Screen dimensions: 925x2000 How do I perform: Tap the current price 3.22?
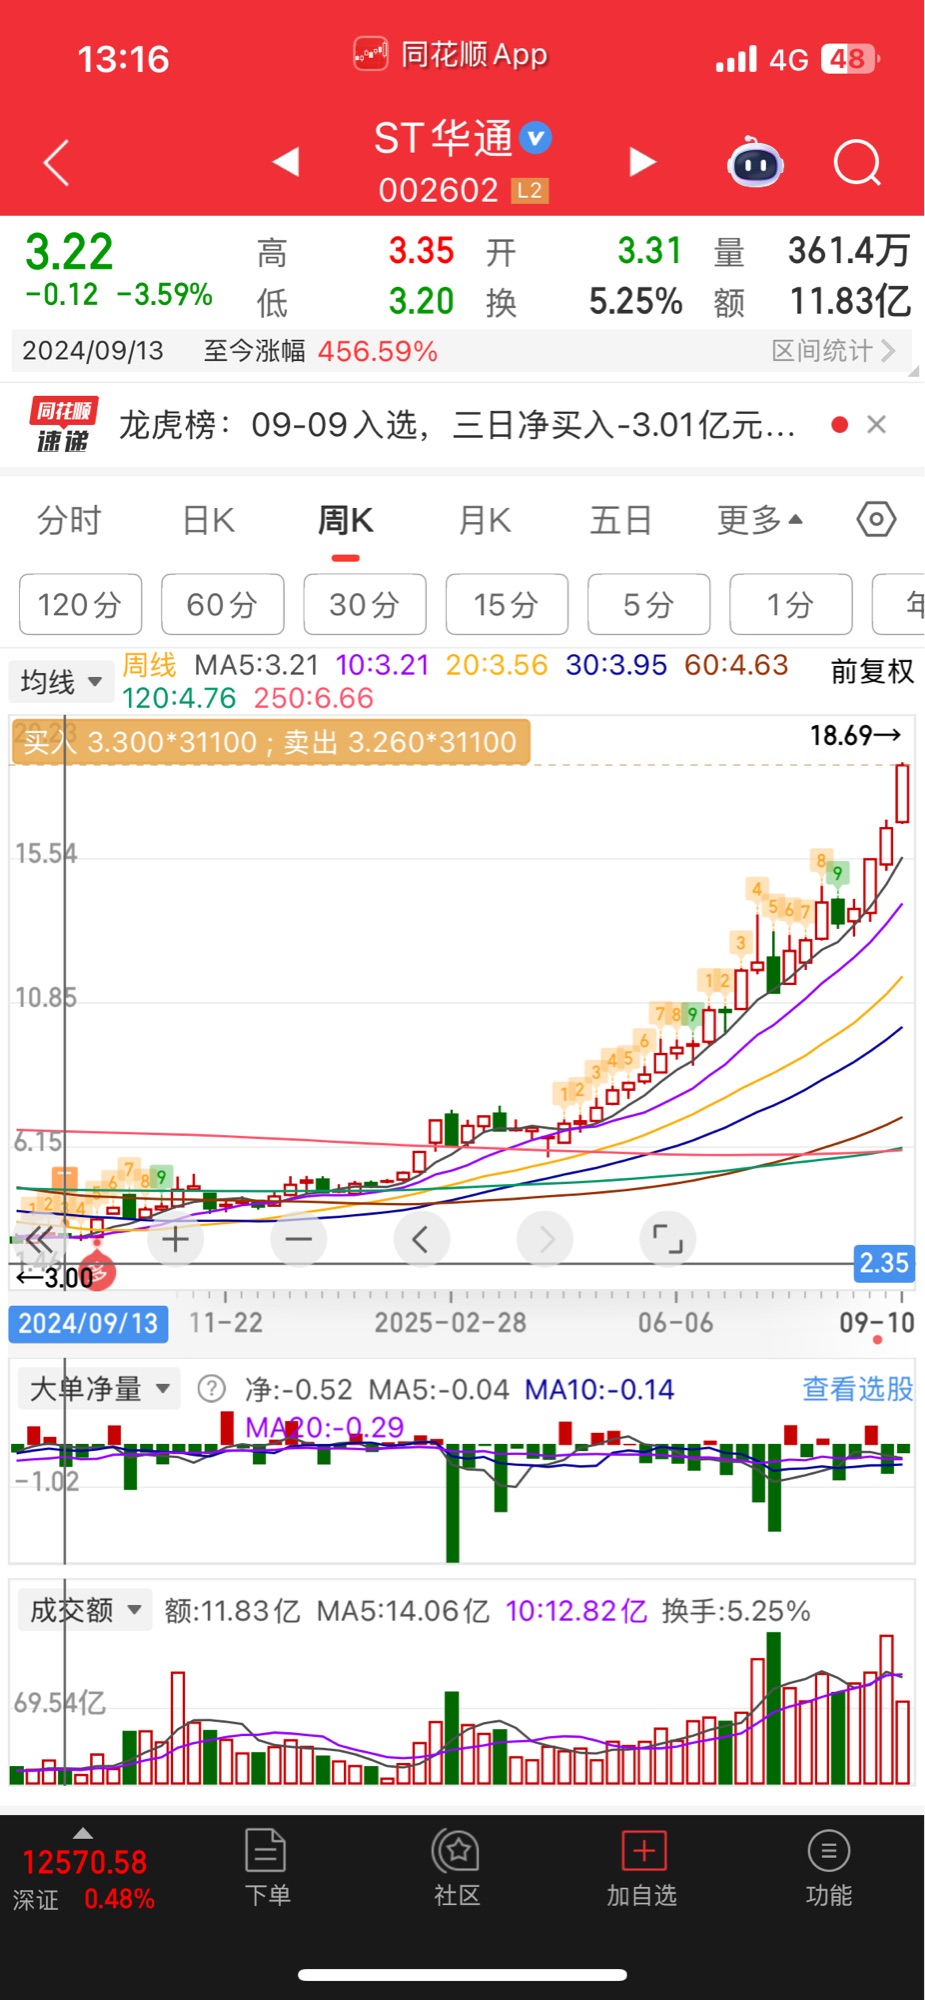coord(69,252)
